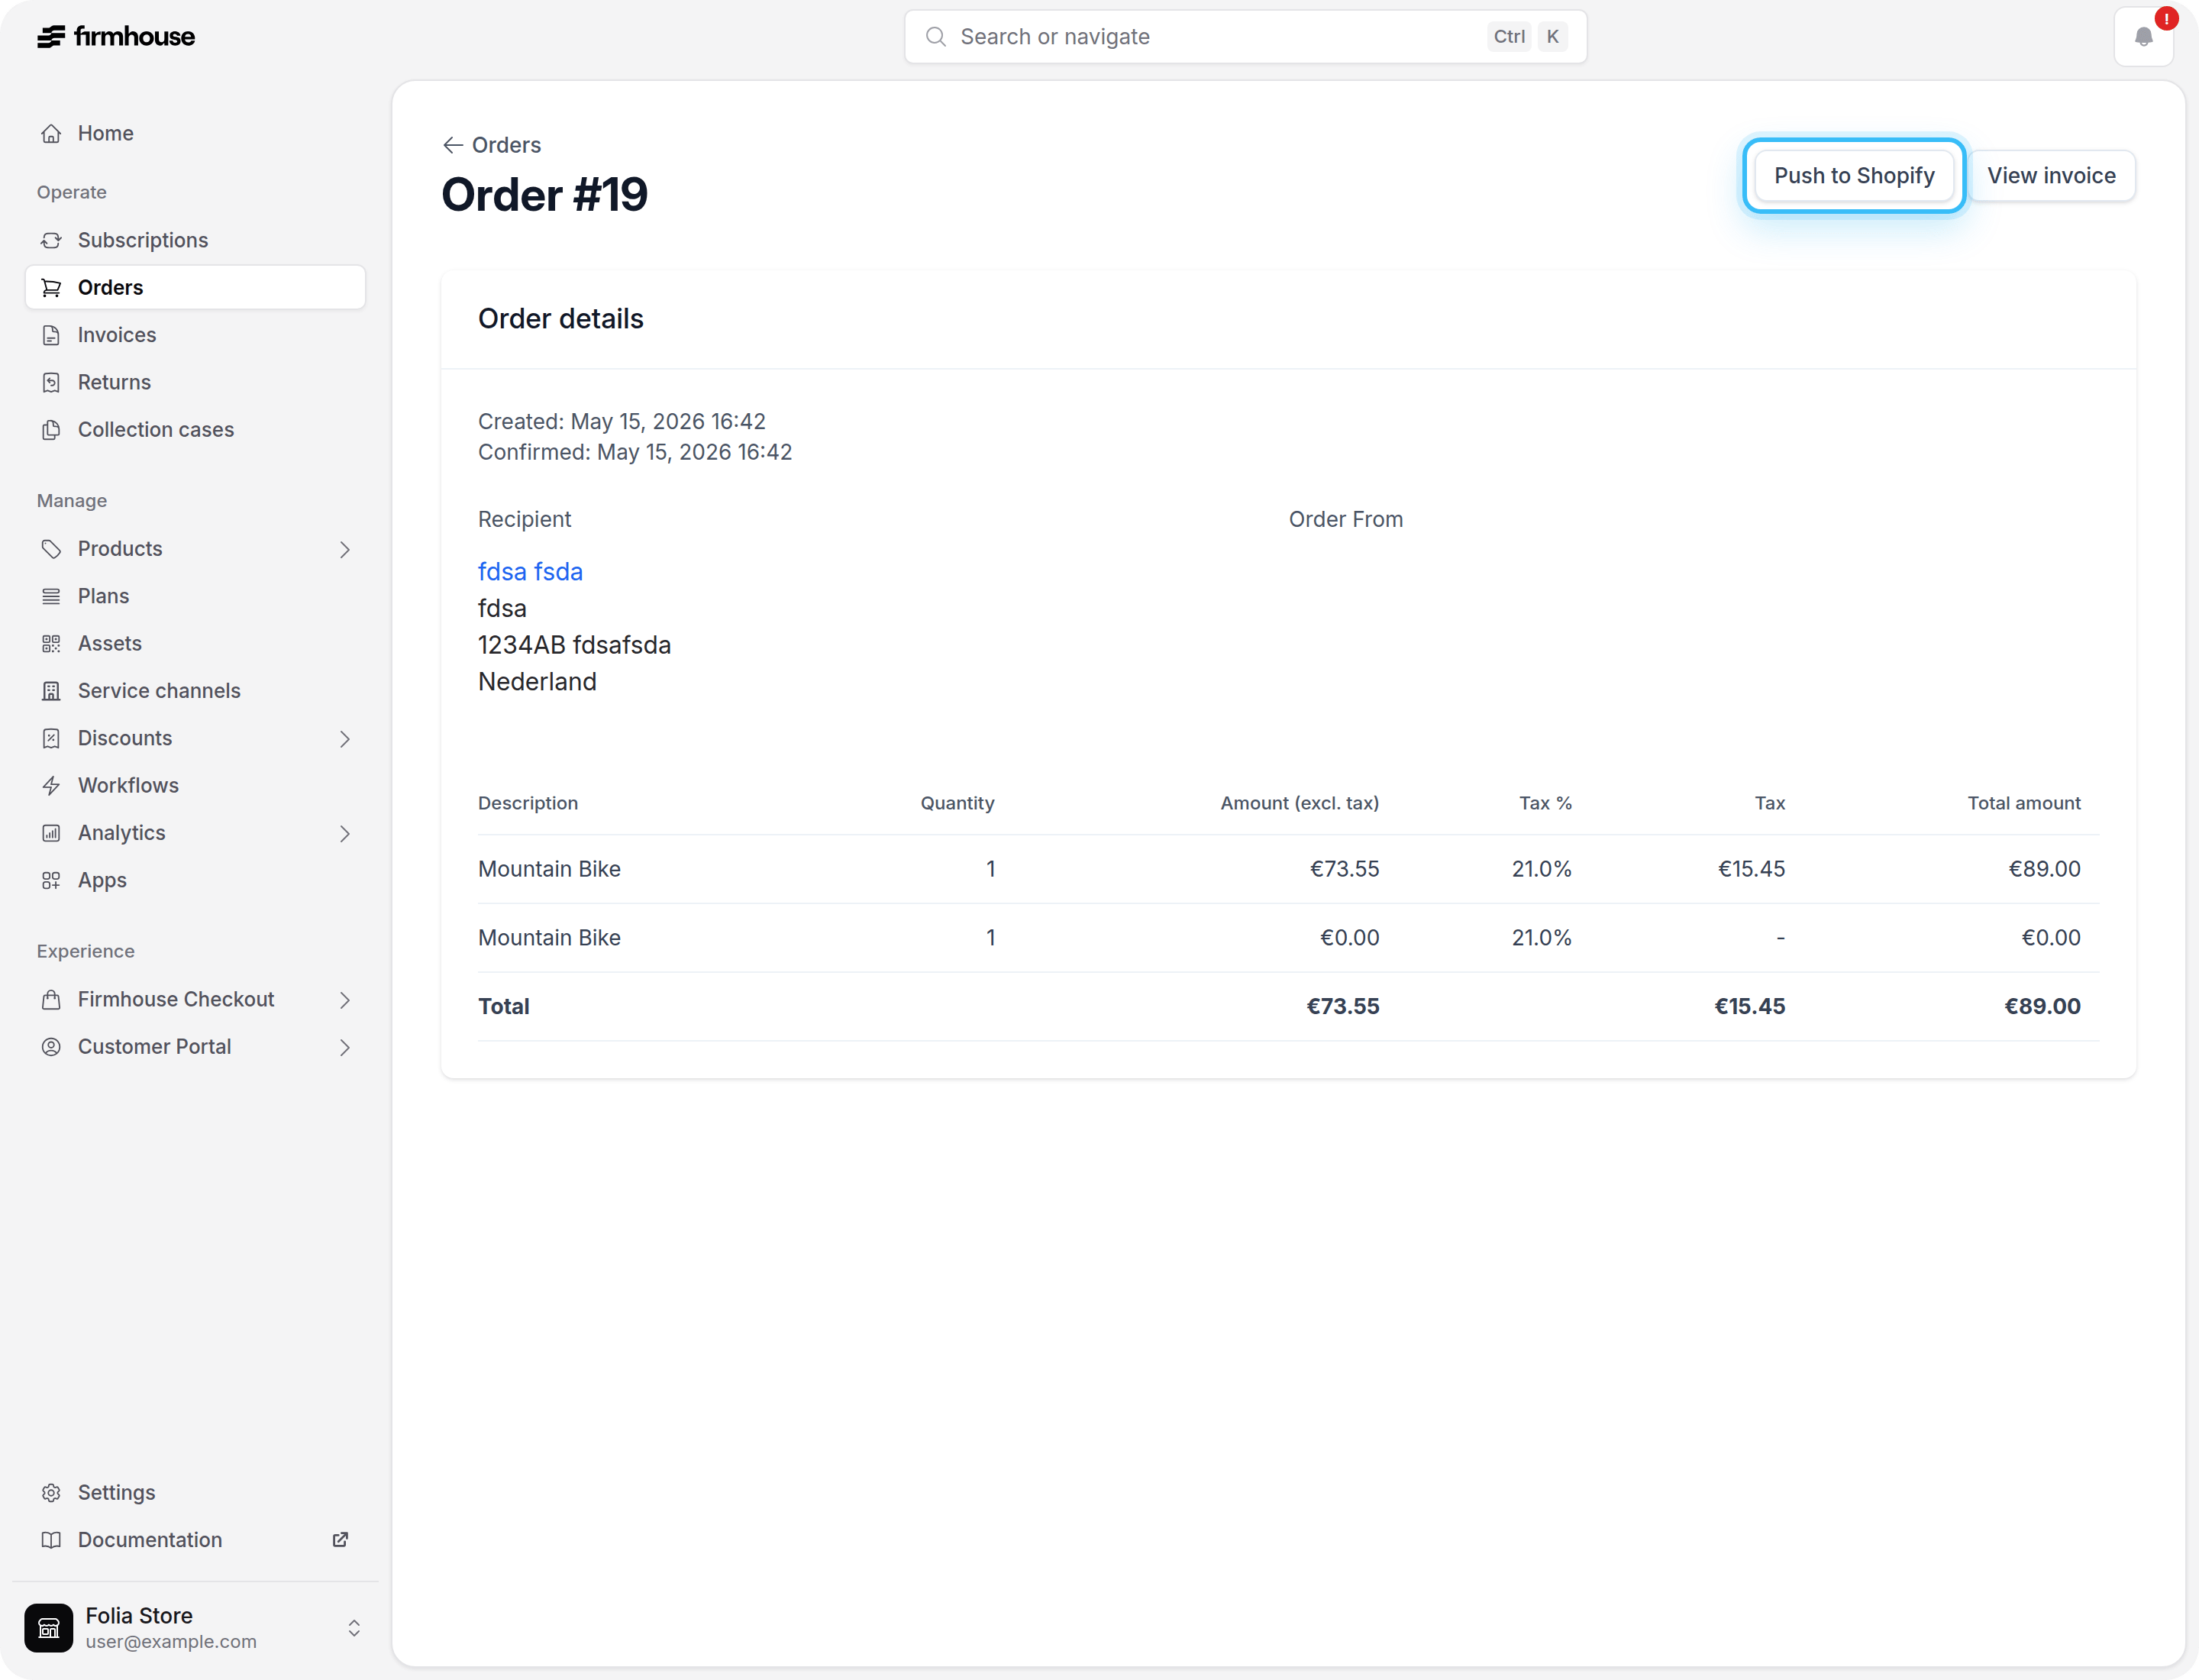
Task: Expand the Discounts submenu chevron
Action: point(345,738)
